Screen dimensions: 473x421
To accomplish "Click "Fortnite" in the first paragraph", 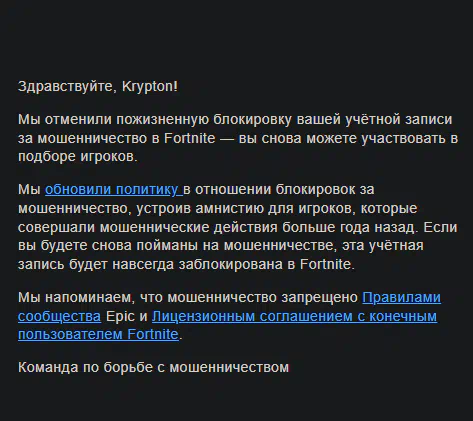I will tap(190, 138).
